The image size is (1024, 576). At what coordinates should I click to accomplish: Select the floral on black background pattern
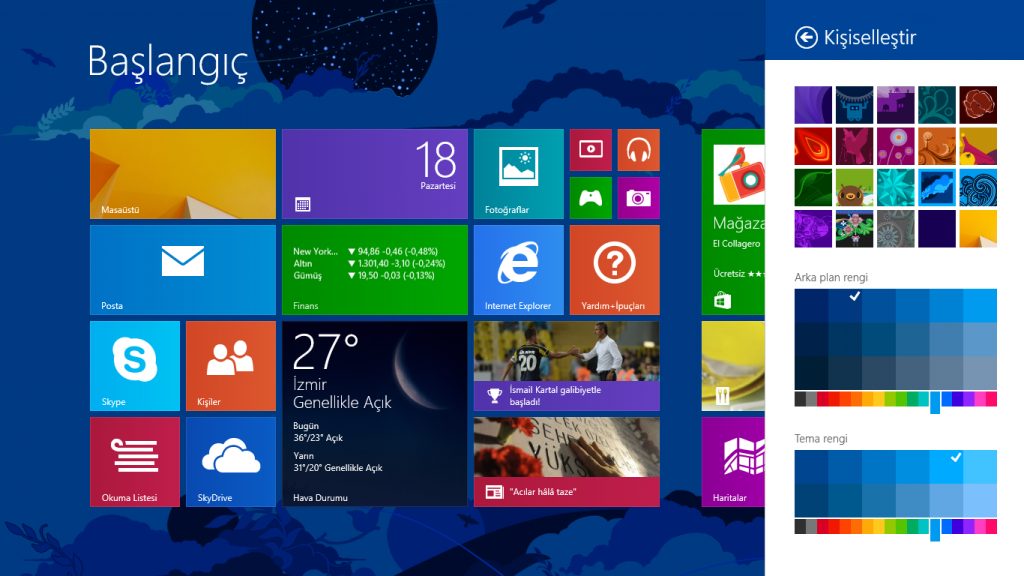(854, 229)
